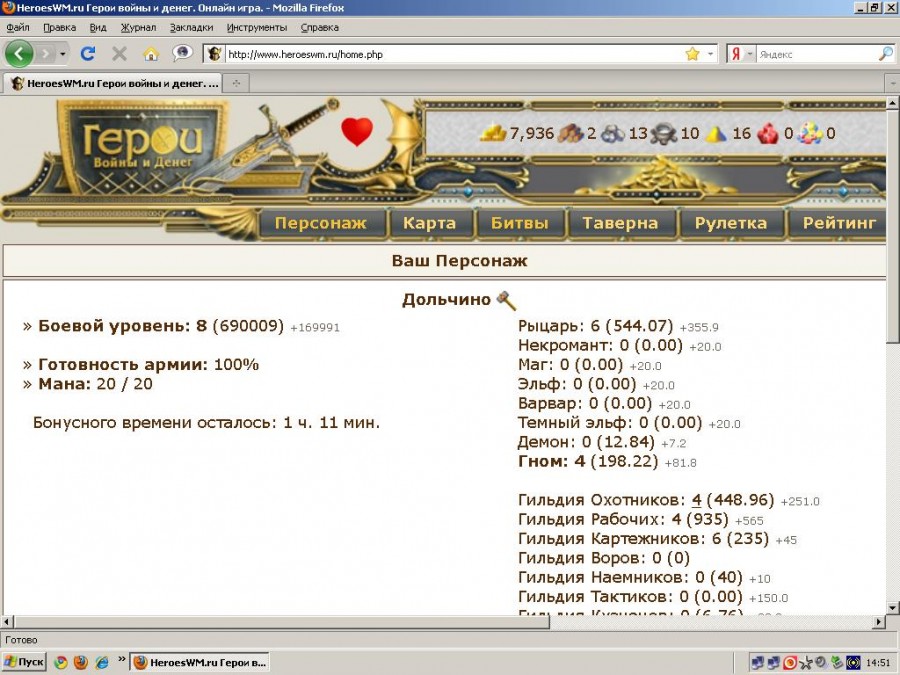This screenshot has height=675, width=900.
Task: Click the Герои Войны и Денег logo
Action: (x=142, y=148)
